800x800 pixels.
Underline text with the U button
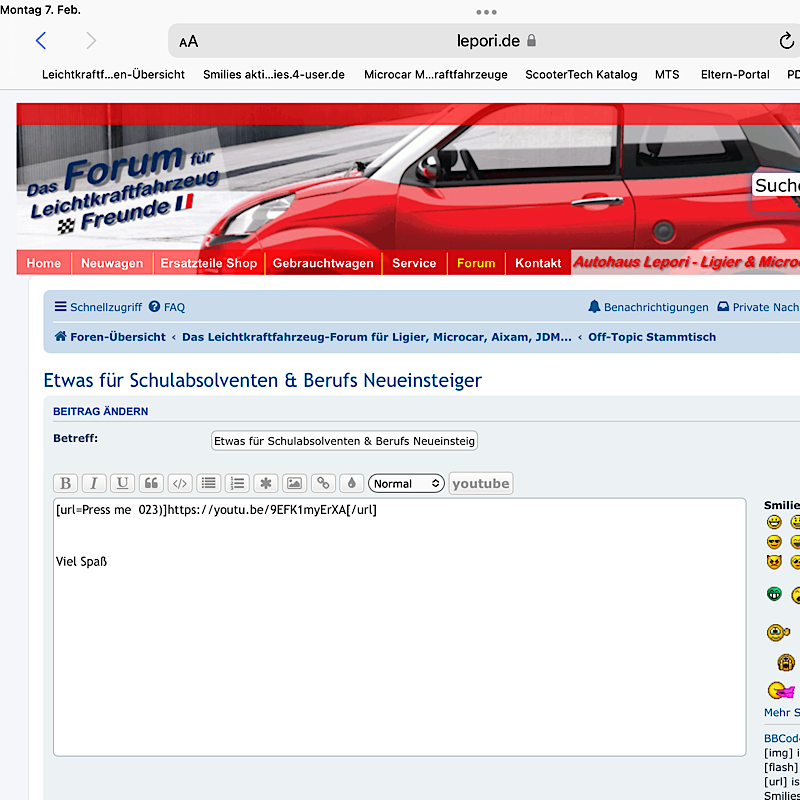(122, 483)
